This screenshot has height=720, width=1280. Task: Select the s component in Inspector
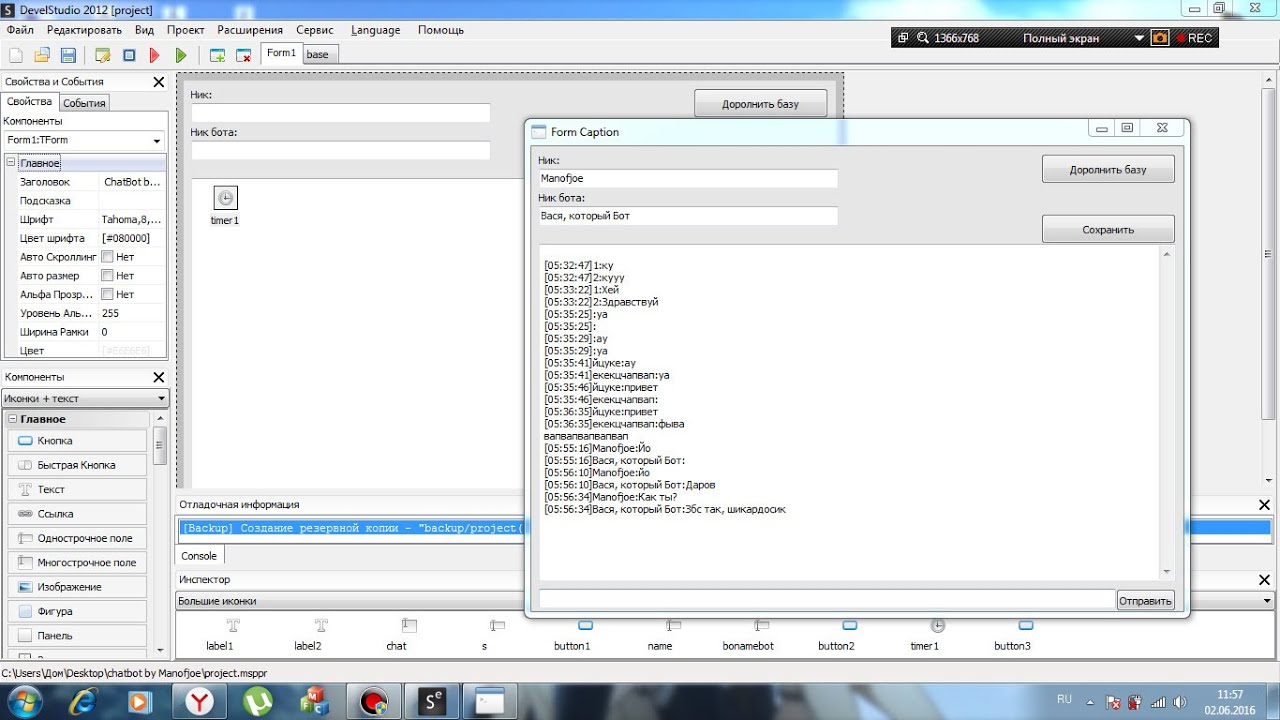point(485,635)
